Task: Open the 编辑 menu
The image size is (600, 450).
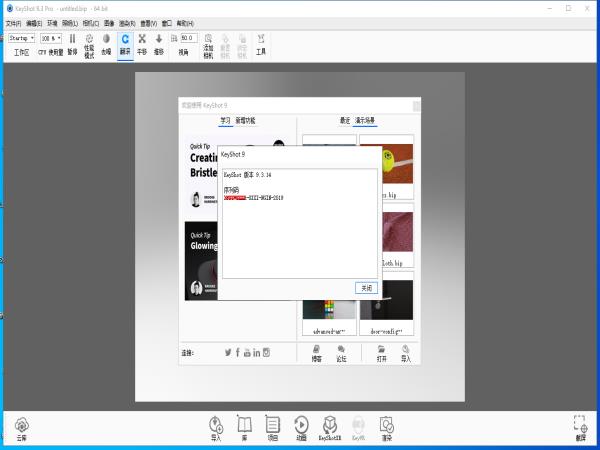Action: click(x=33, y=22)
